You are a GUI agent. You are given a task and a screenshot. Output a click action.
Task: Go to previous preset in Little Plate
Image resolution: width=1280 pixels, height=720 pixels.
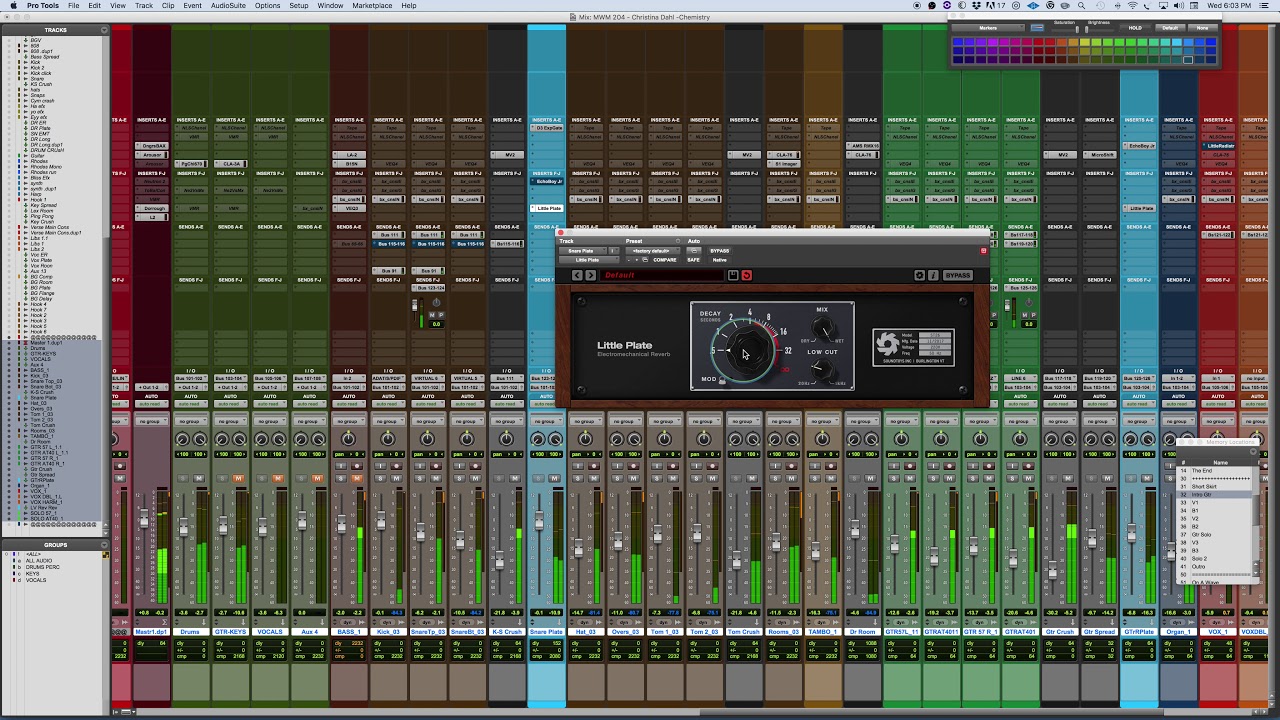pos(577,275)
